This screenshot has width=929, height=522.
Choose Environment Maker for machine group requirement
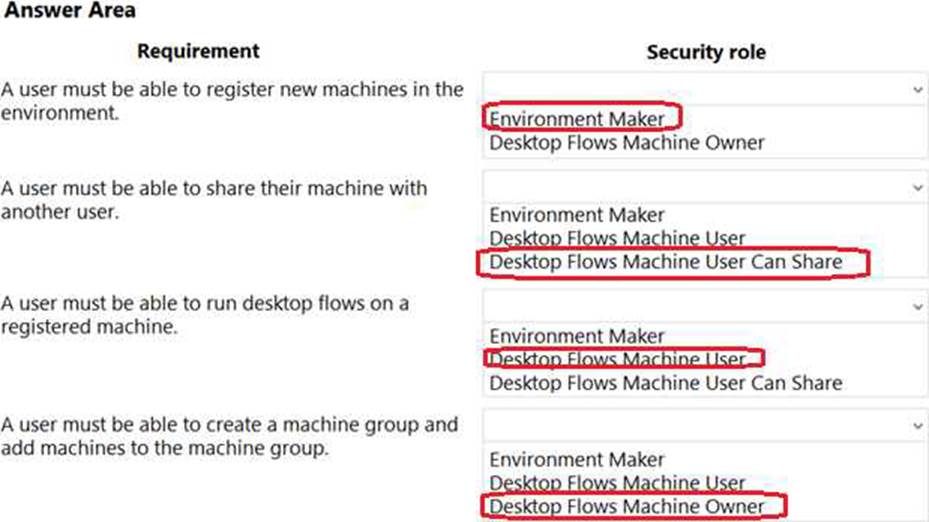click(577, 459)
